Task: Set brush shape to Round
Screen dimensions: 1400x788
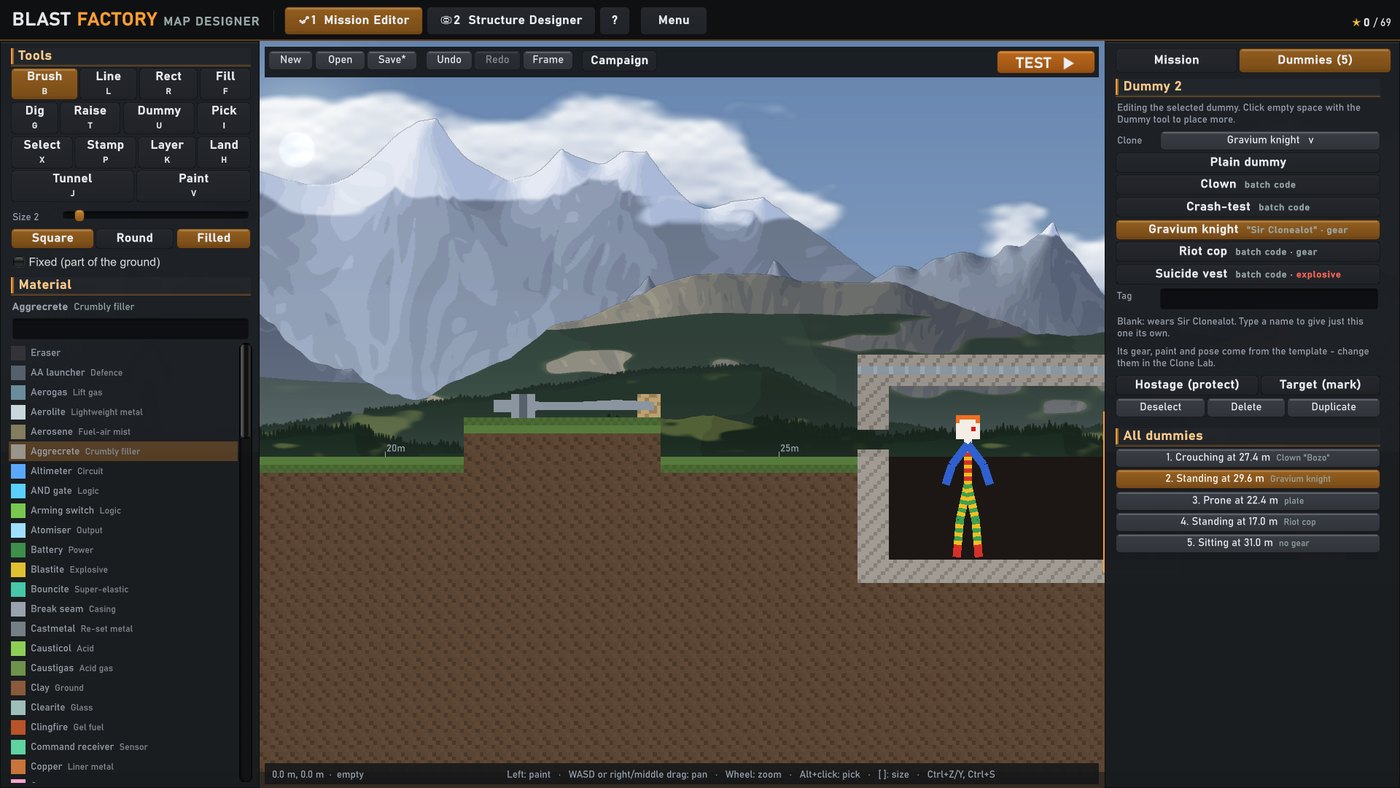Action: 135,238
